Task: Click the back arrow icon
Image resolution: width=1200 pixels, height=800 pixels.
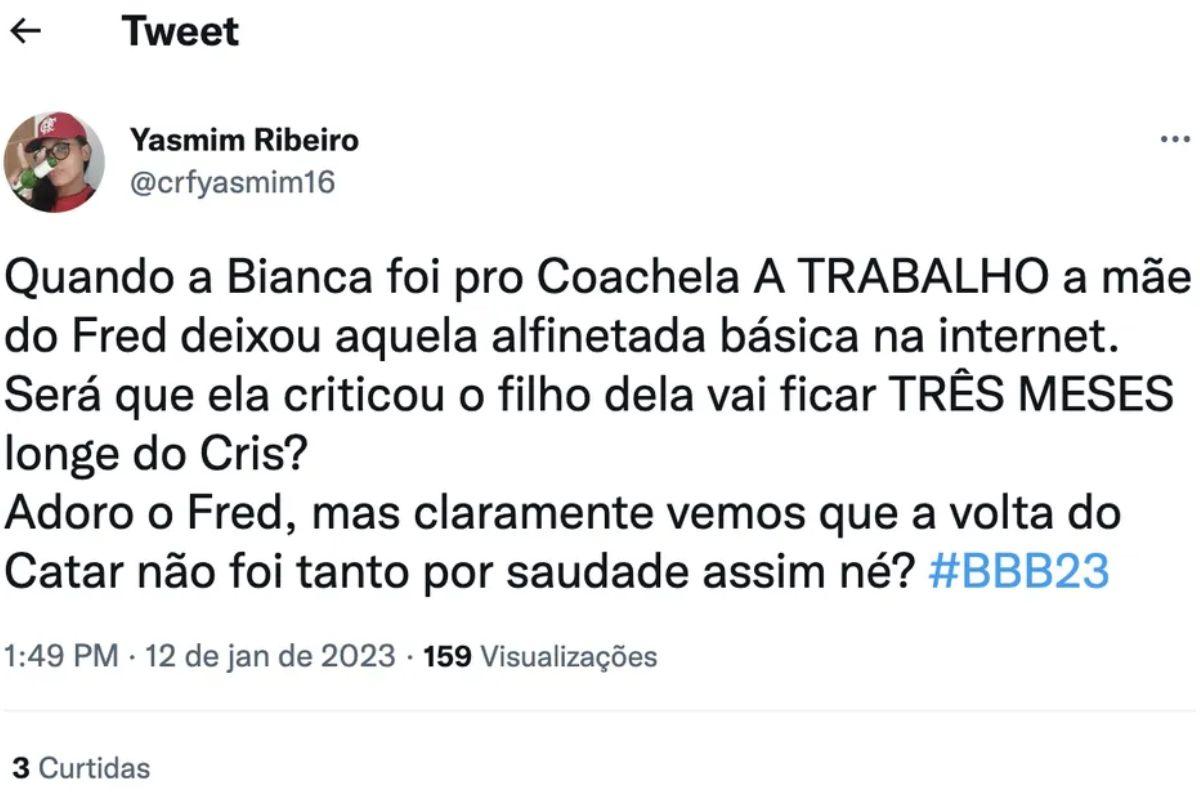Action: (25, 31)
